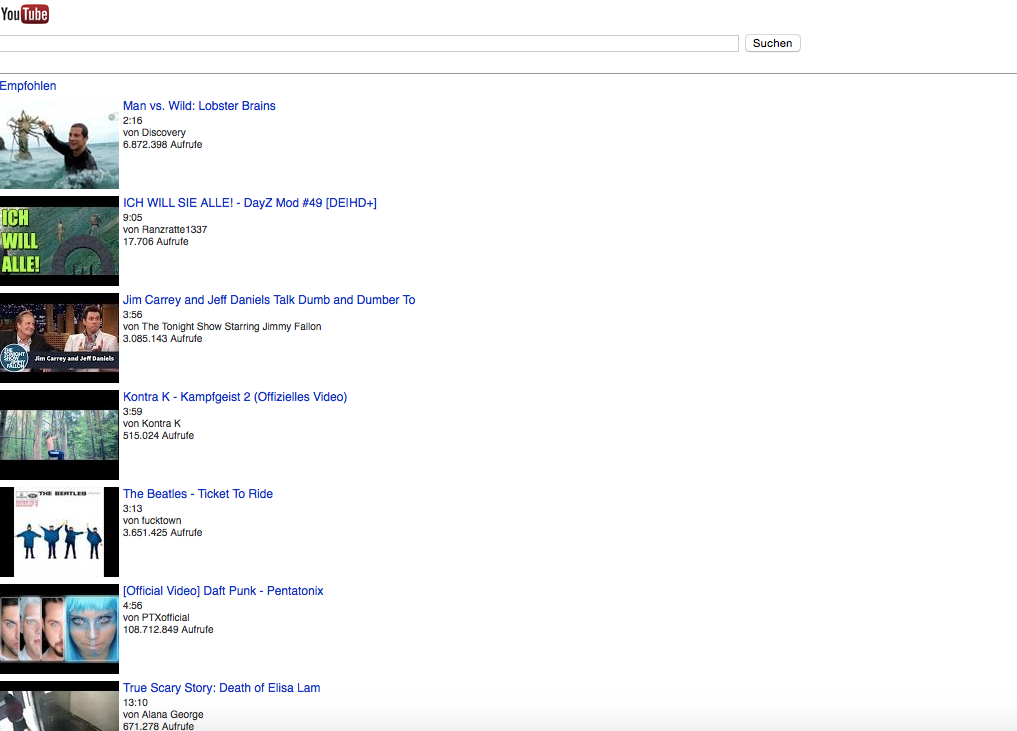This screenshot has width=1017, height=731.
Task: Click the text 'von fucktown'
Action: click(152, 520)
